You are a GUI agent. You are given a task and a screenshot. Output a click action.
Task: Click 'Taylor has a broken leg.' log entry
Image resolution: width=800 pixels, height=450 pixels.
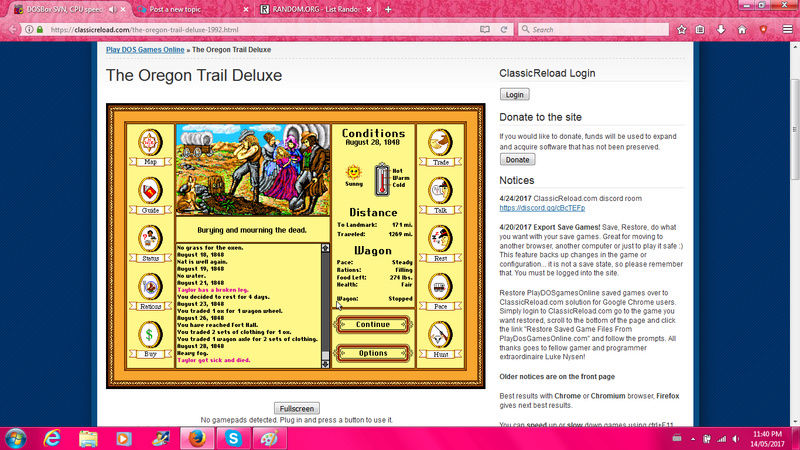coord(213,290)
